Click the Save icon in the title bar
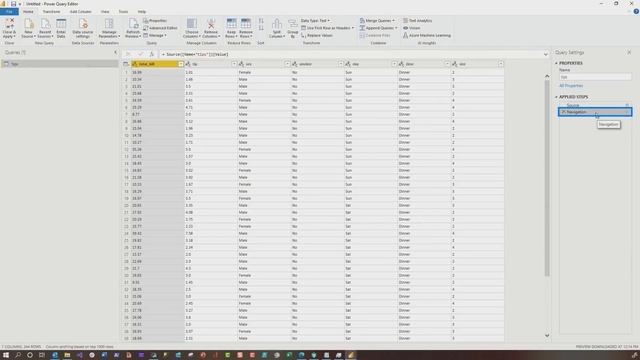This screenshot has width=640, height=360. pyautogui.click(x=13, y=4)
